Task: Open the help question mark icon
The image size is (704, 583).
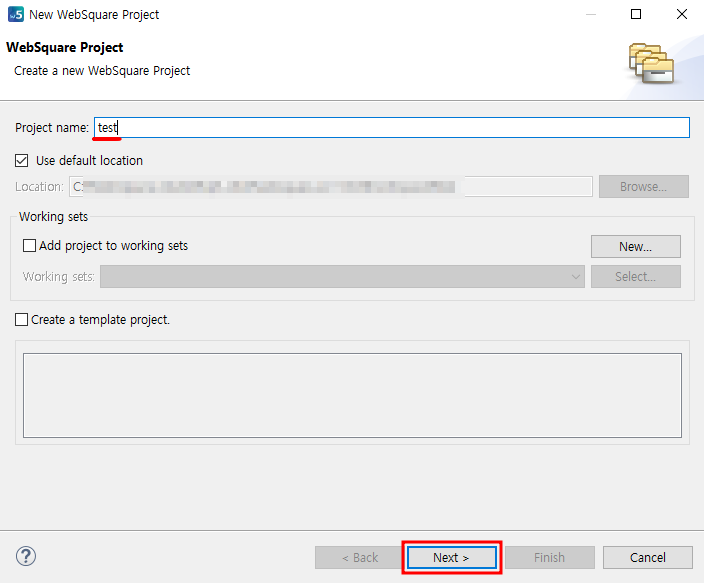Action: pyautogui.click(x=26, y=556)
